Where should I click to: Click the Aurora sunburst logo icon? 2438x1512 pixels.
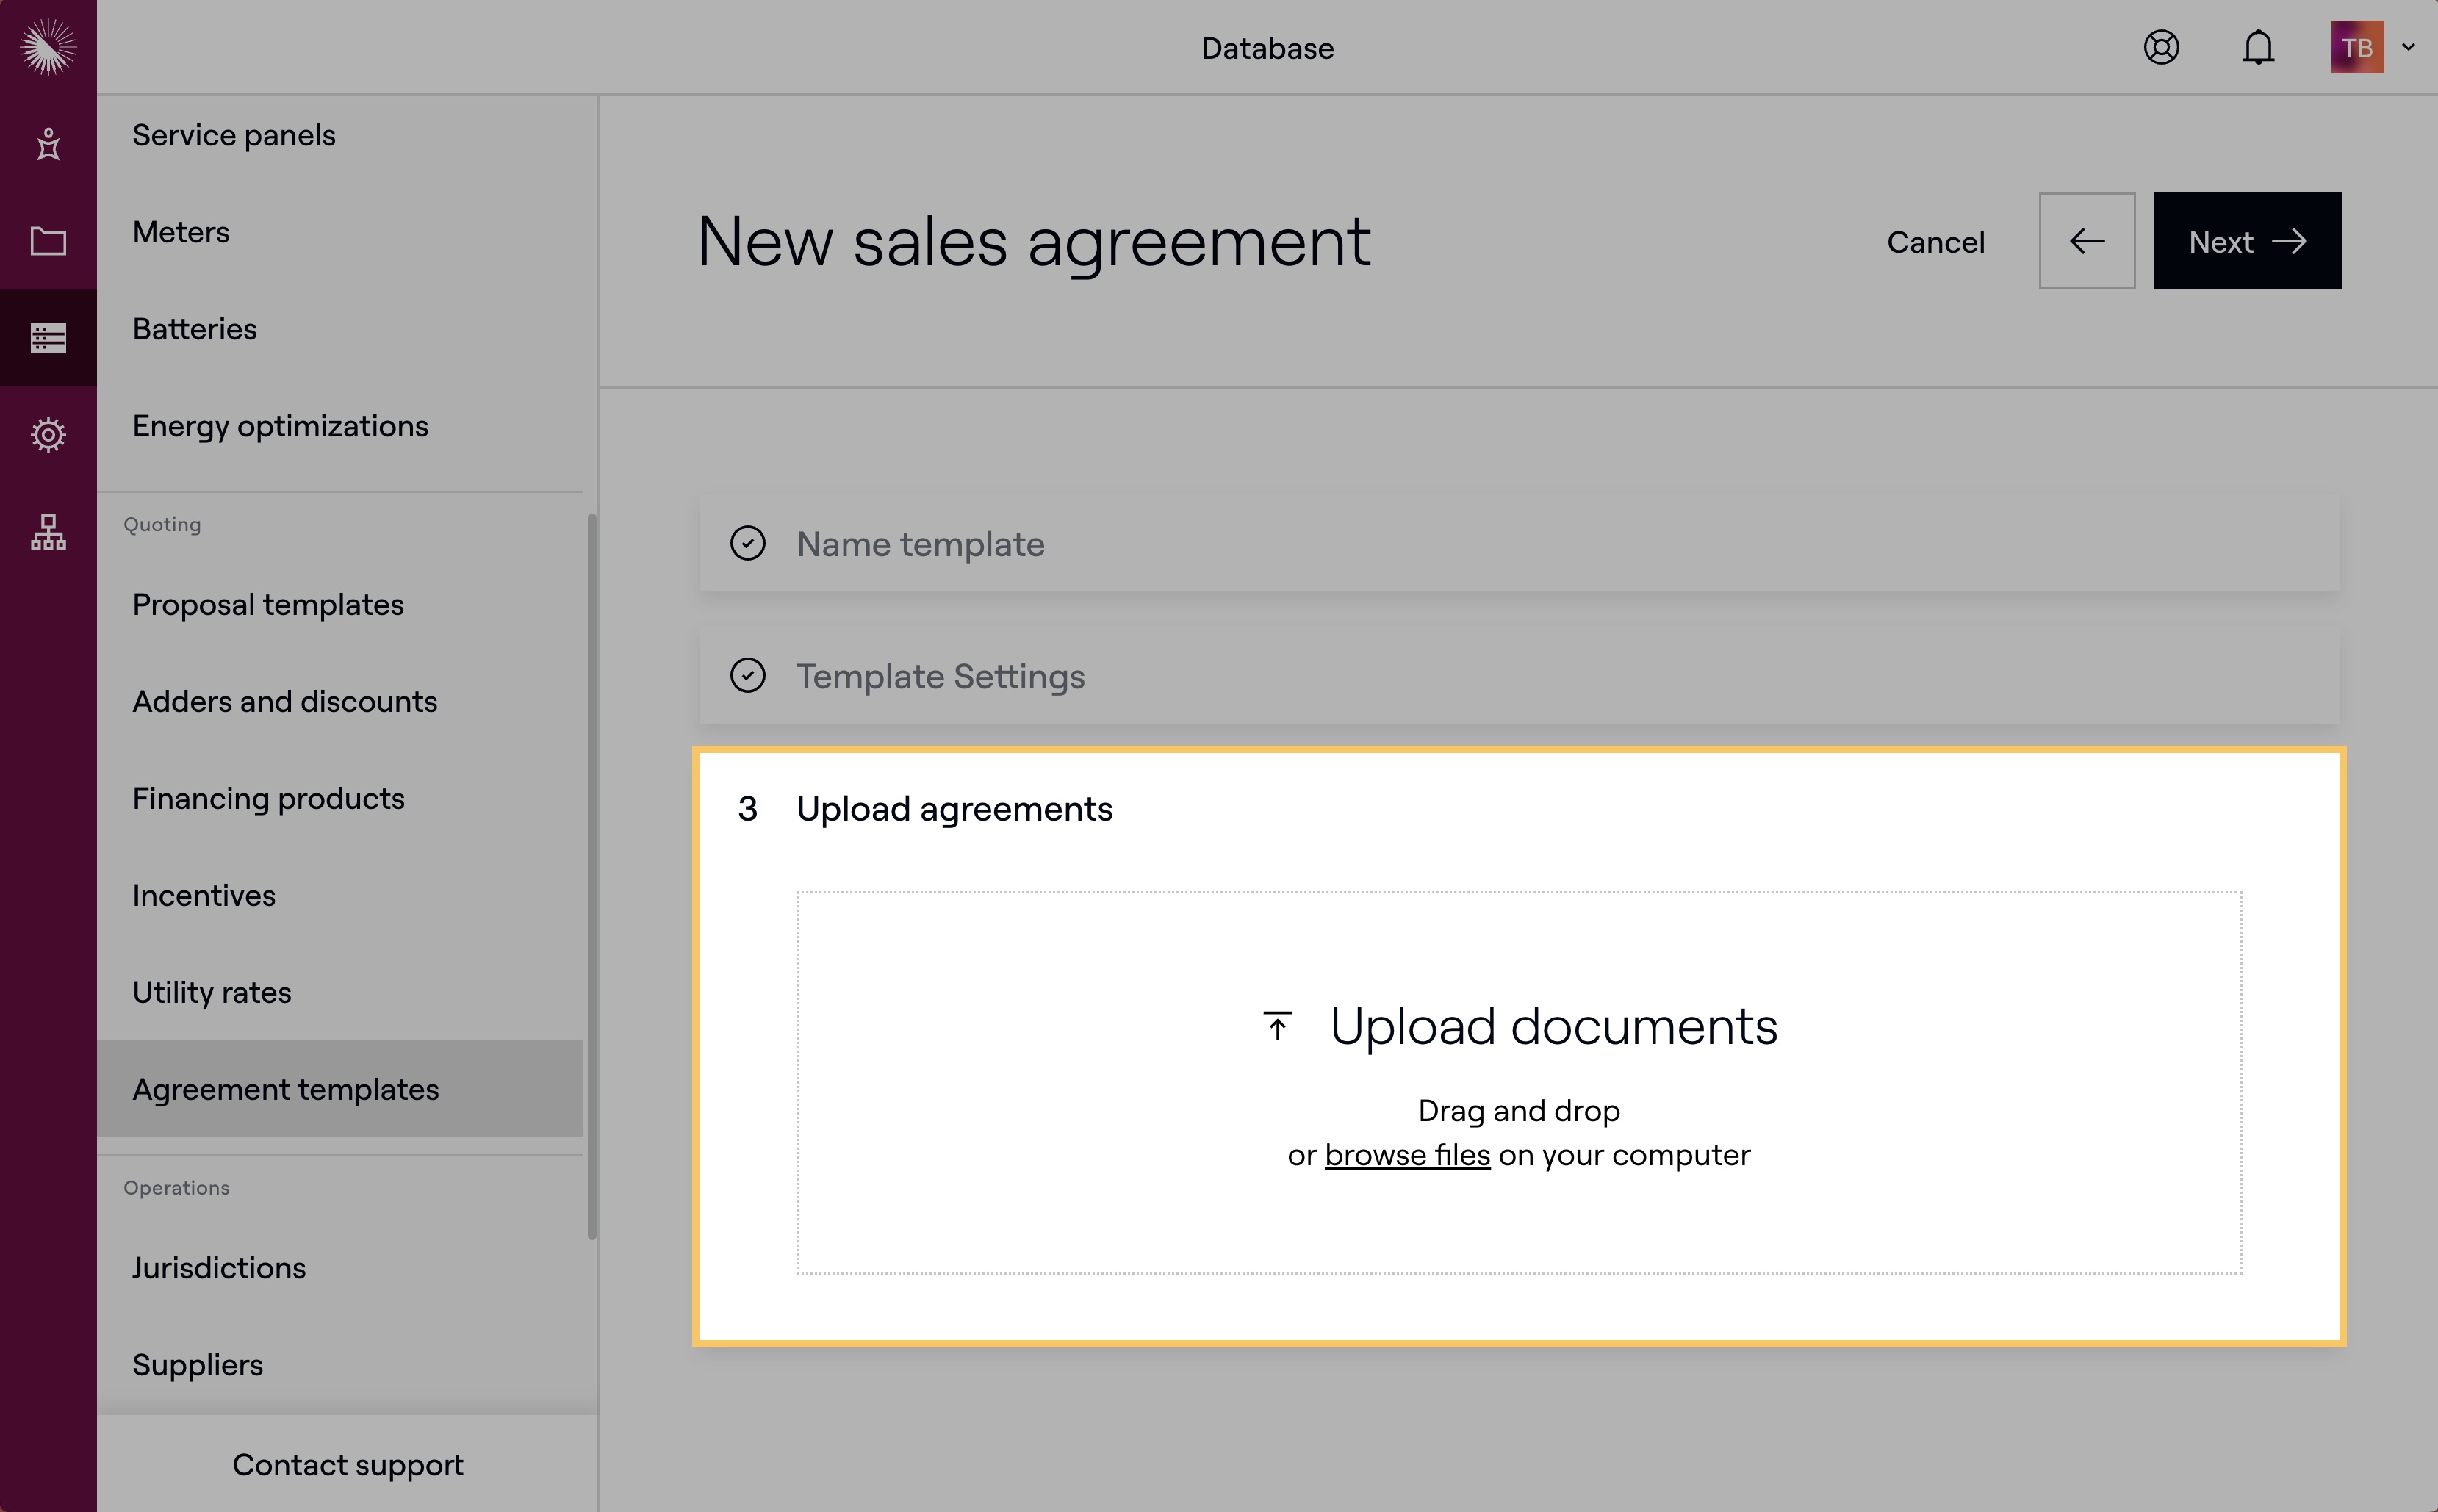[x=48, y=47]
